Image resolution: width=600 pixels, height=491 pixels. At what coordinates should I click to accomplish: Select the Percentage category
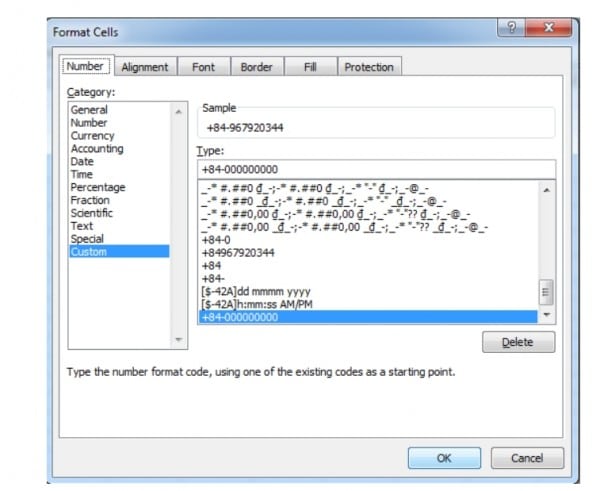(x=119, y=188)
